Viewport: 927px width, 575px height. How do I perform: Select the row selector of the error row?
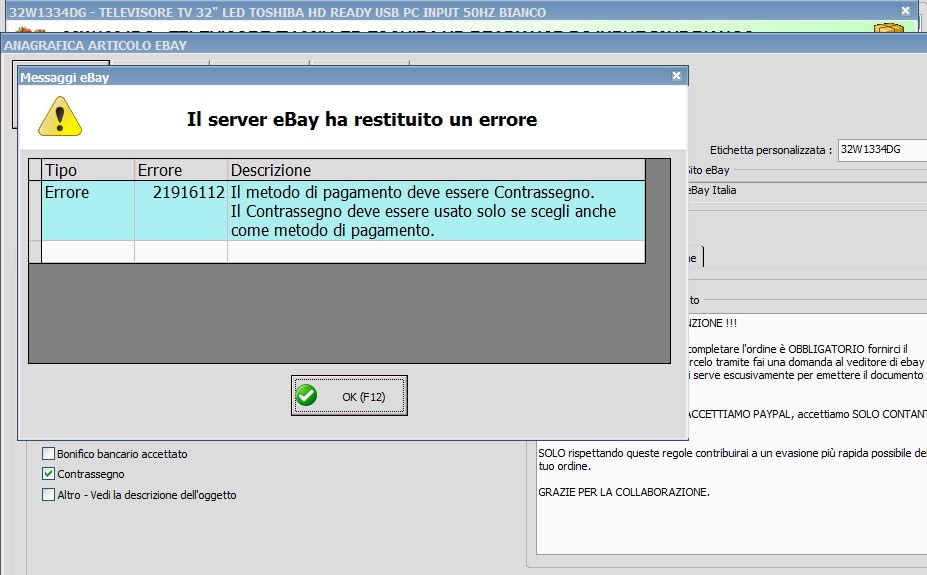pos(35,210)
